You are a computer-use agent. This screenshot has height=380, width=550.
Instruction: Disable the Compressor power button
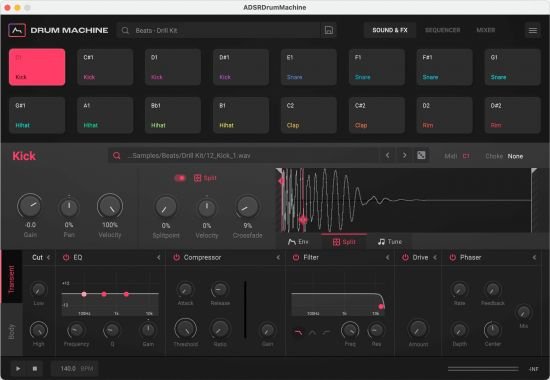point(176,258)
